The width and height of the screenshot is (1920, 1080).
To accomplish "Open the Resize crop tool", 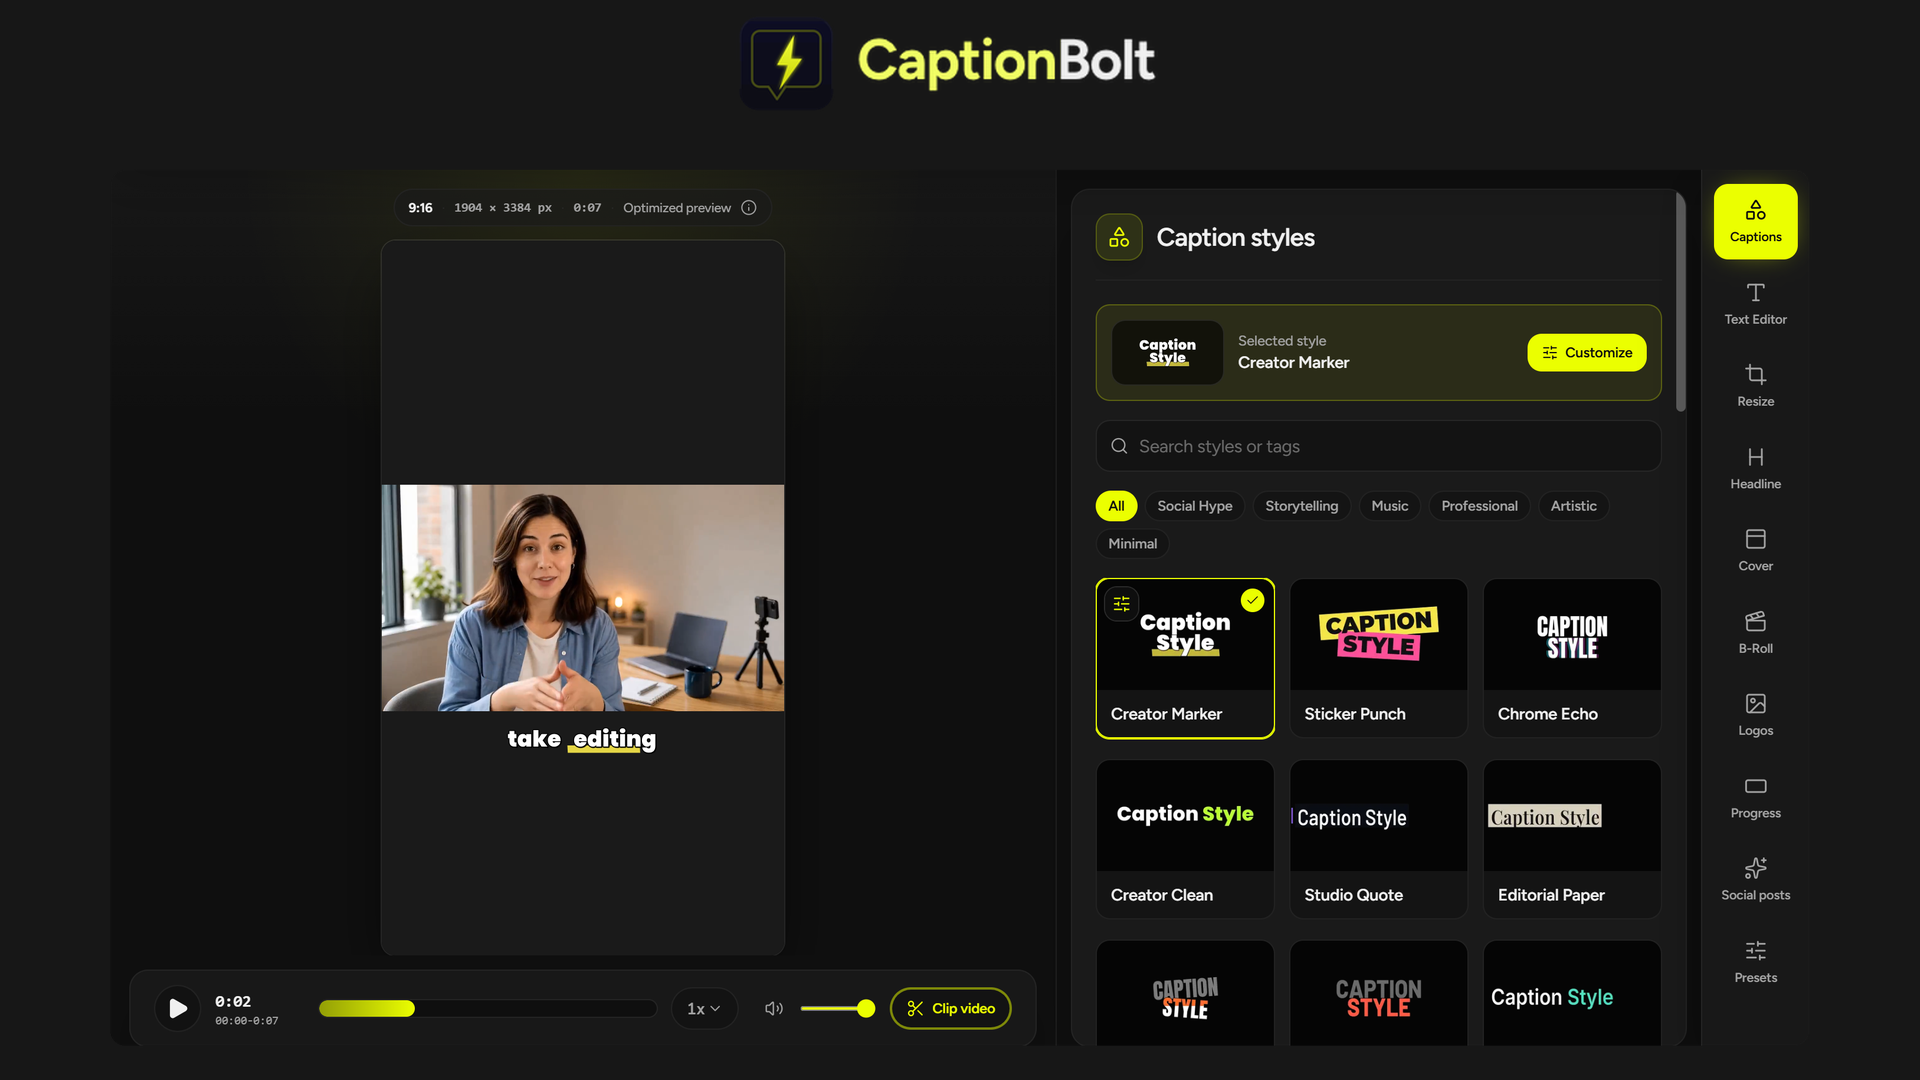I will [x=1755, y=386].
